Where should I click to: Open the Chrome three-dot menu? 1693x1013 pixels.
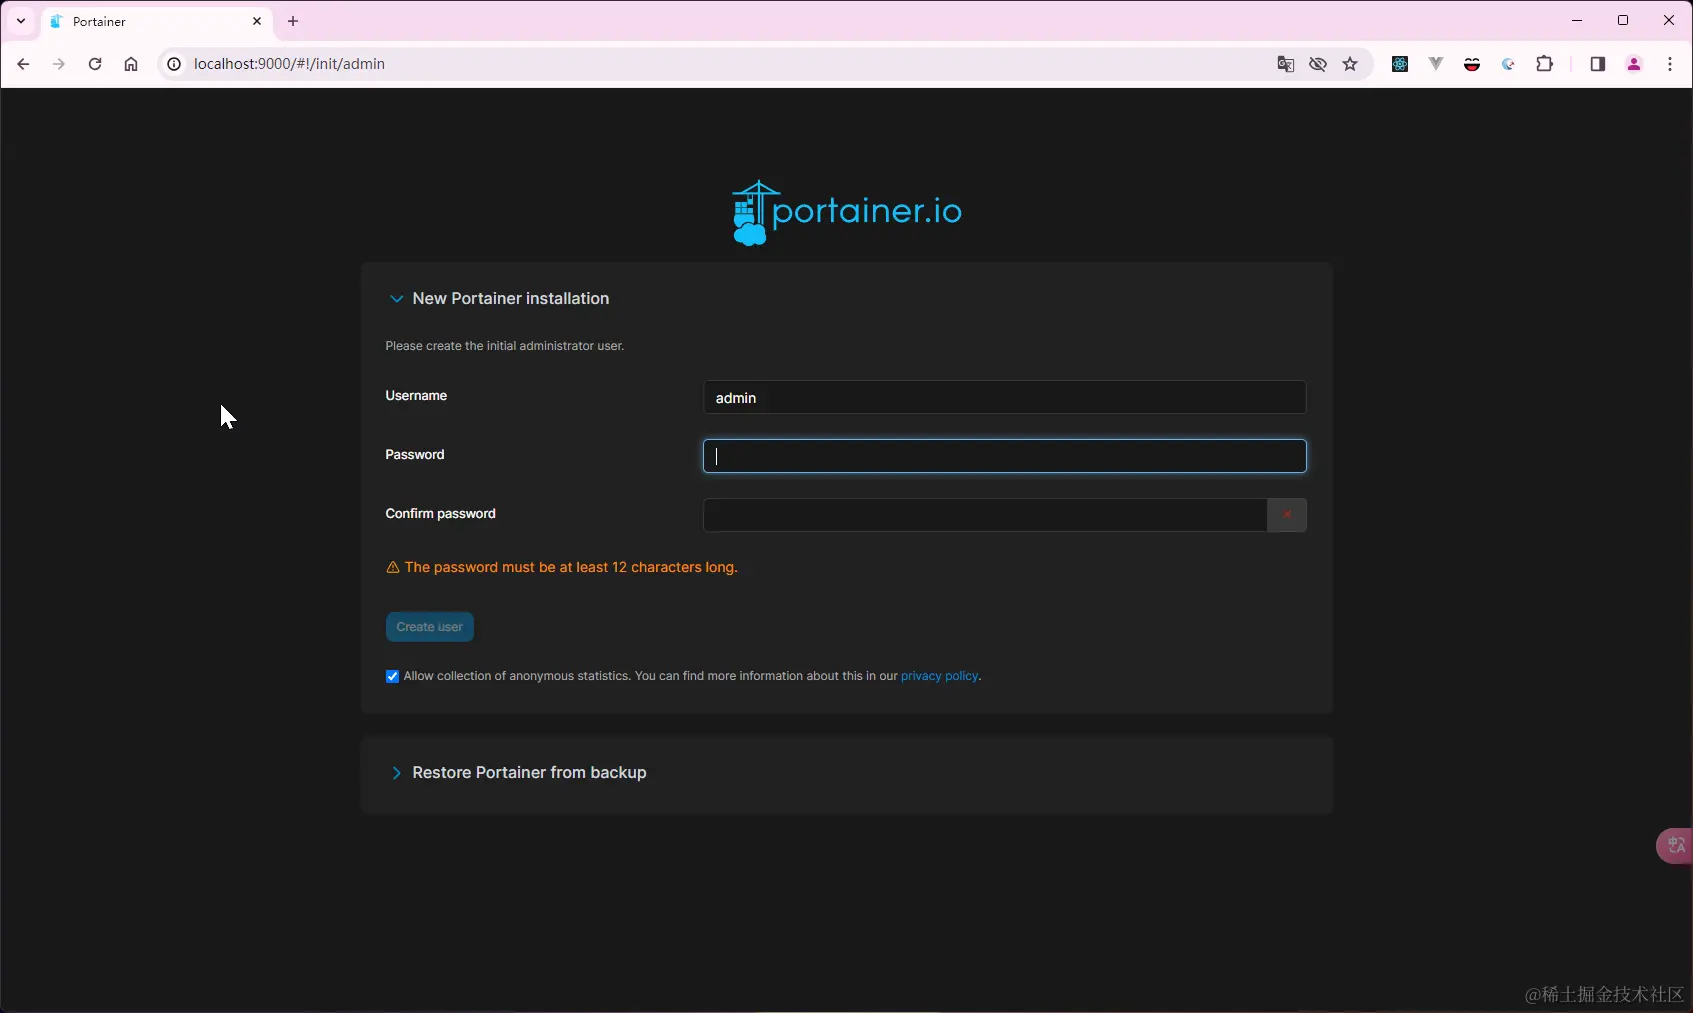coord(1670,64)
